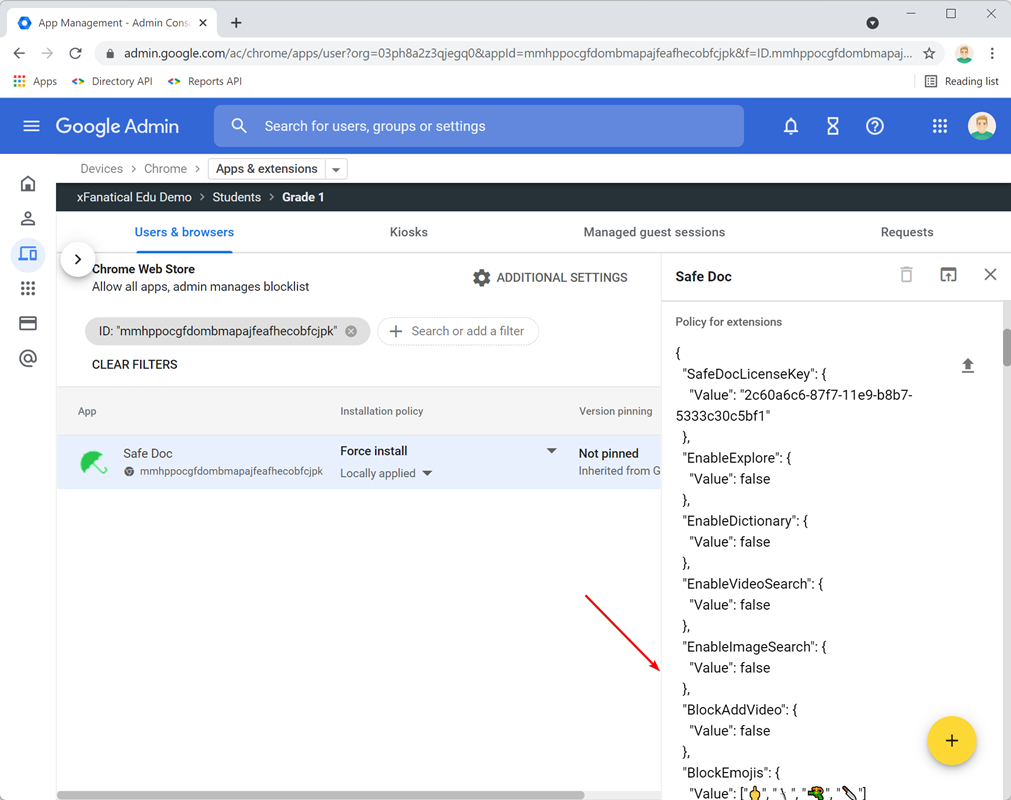Image resolution: width=1011 pixels, height=800 pixels.
Task: Open the Google Admin main menu hamburger
Action: 31,126
